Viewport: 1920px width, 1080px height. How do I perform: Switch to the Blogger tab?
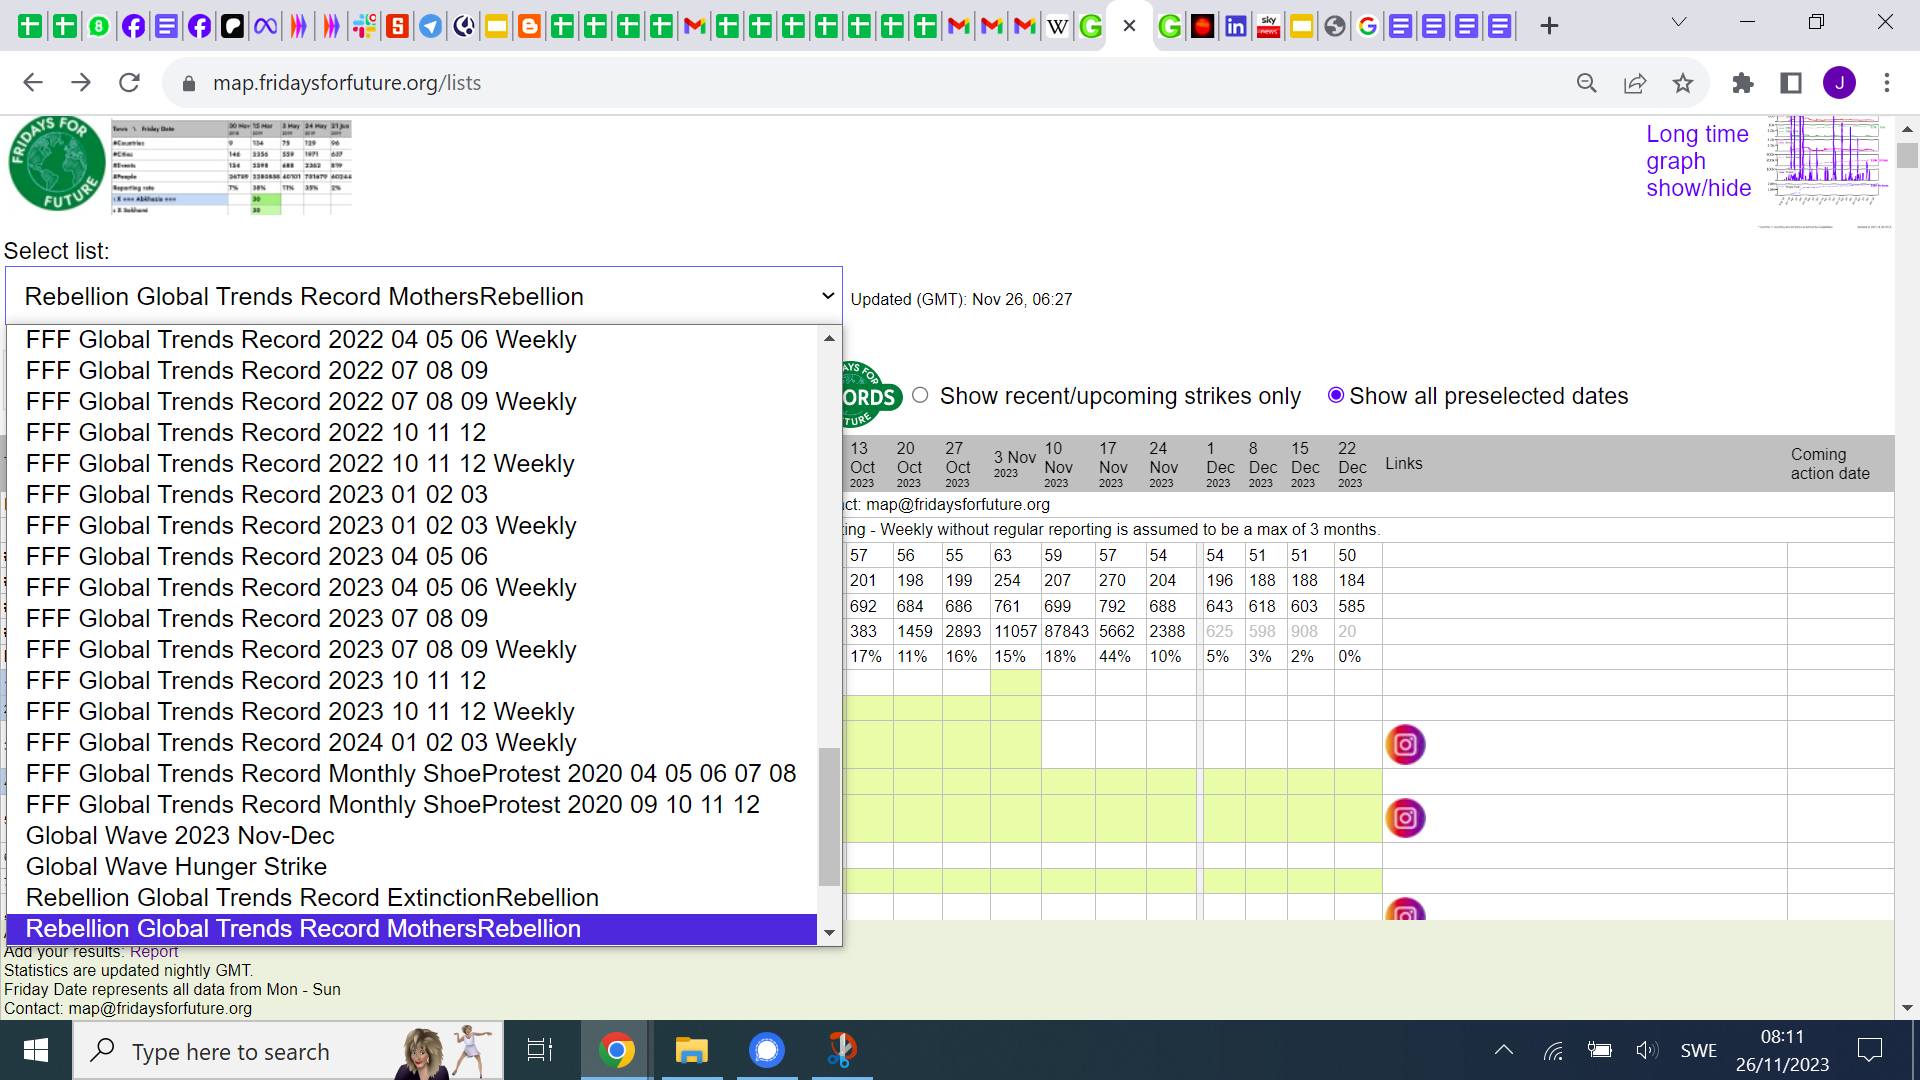point(529,26)
